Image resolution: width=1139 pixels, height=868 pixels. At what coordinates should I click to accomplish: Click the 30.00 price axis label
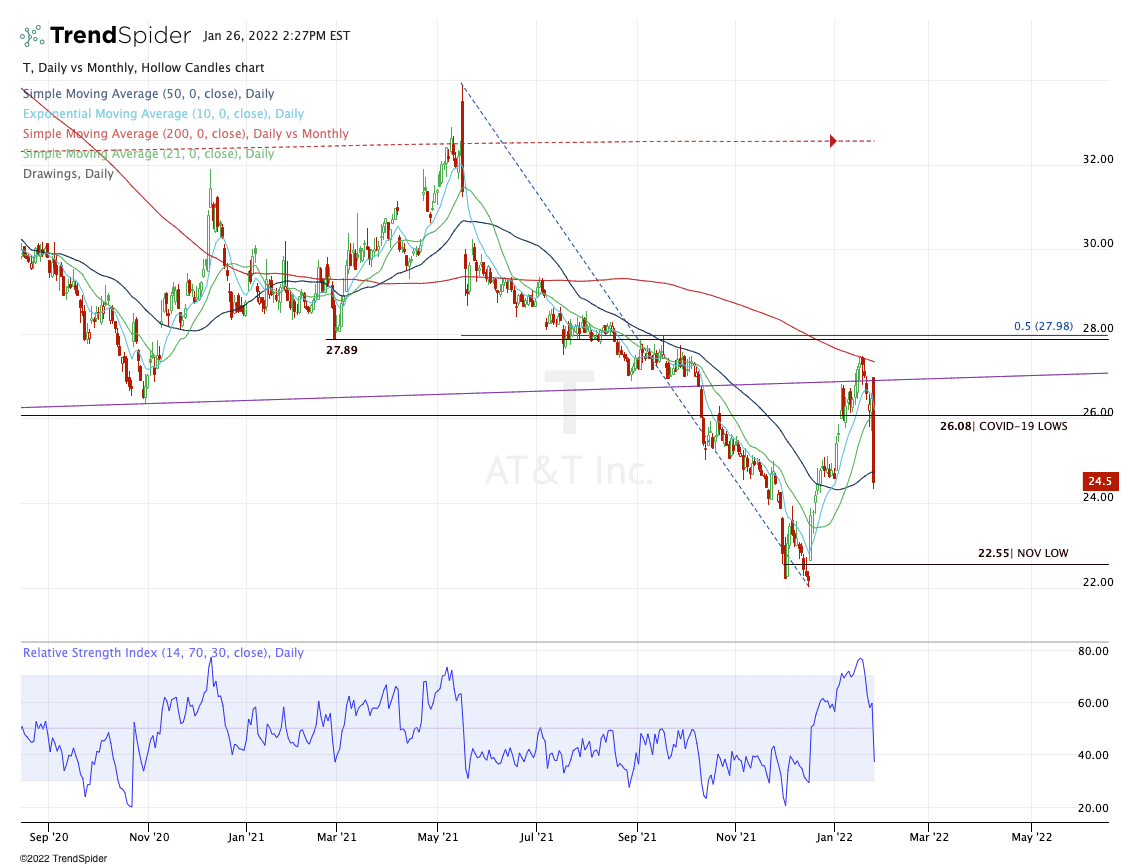[x=1098, y=243]
